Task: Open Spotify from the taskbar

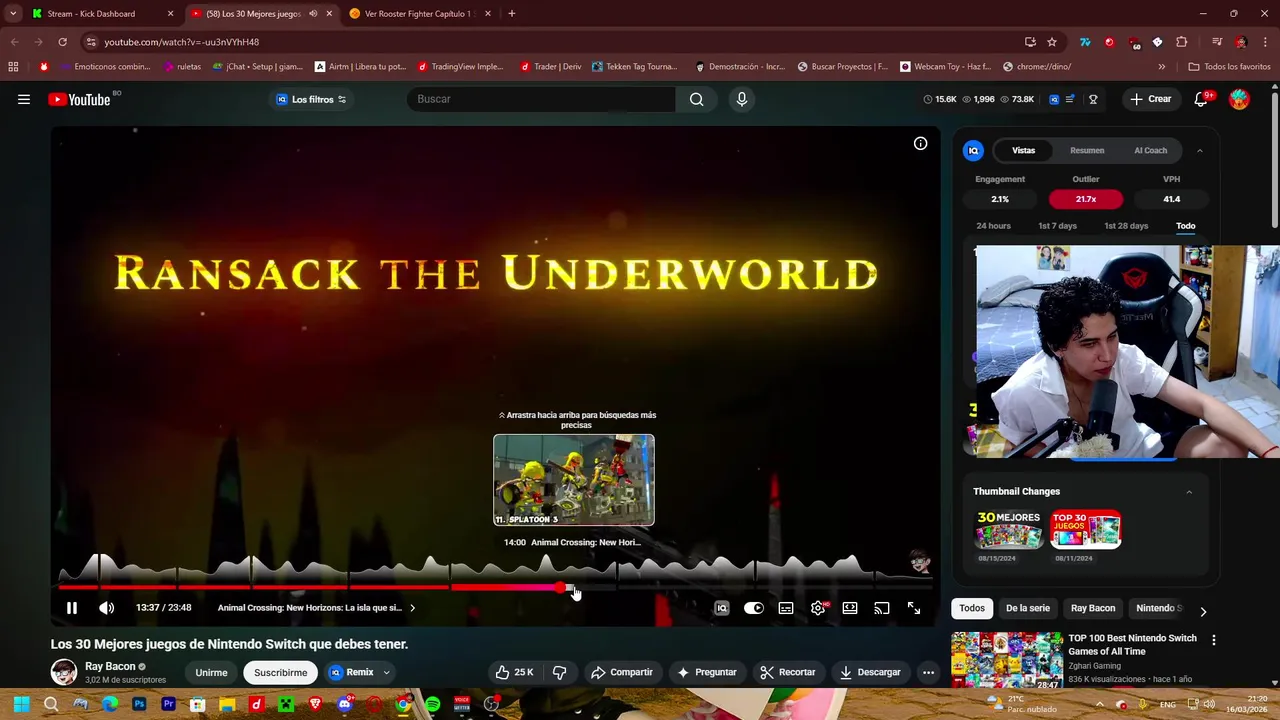Action: coord(432,704)
